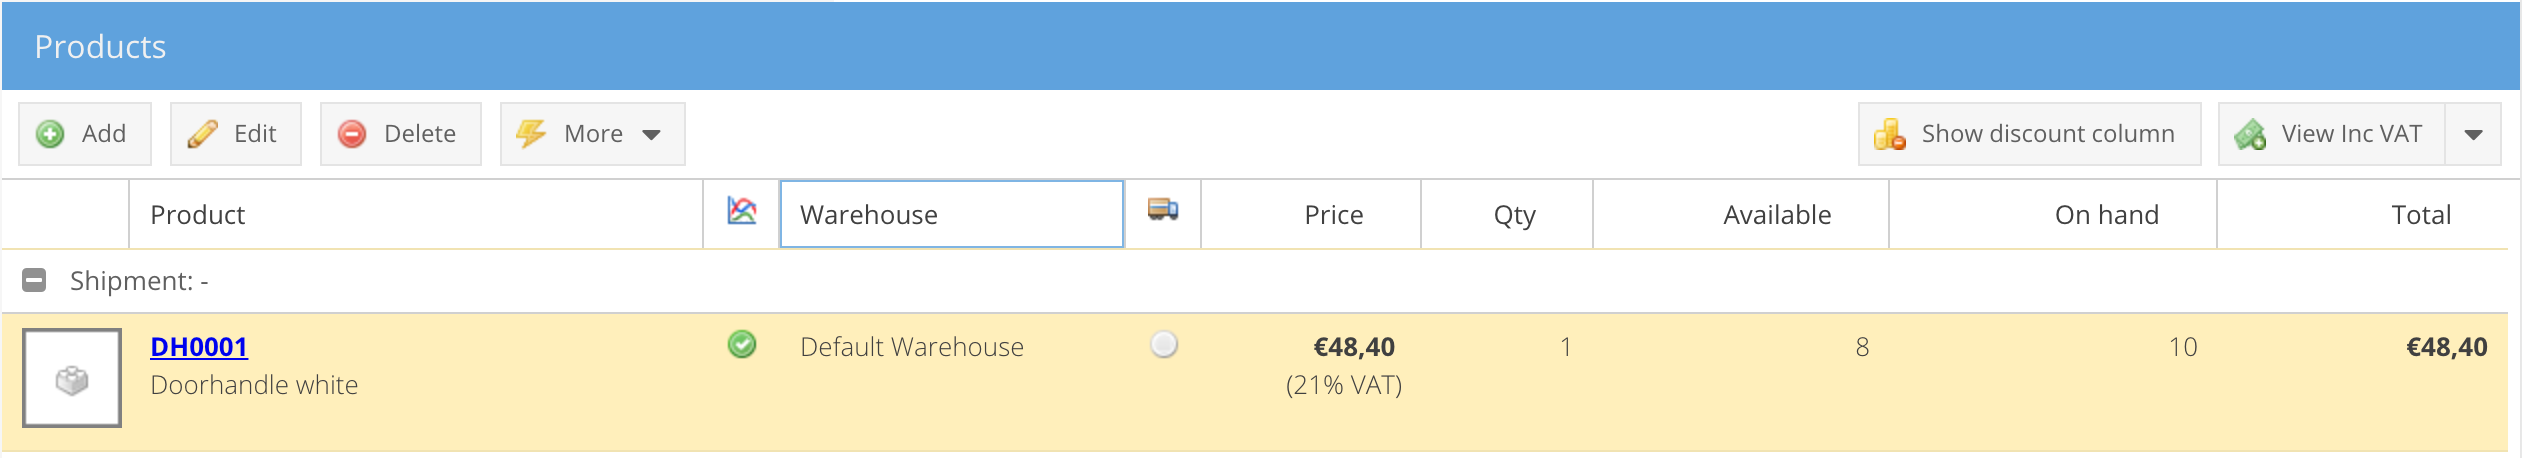This screenshot has height=458, width=2522.
Task: Click the delivery truck column header icon
Action: (x=1162, y=210)
